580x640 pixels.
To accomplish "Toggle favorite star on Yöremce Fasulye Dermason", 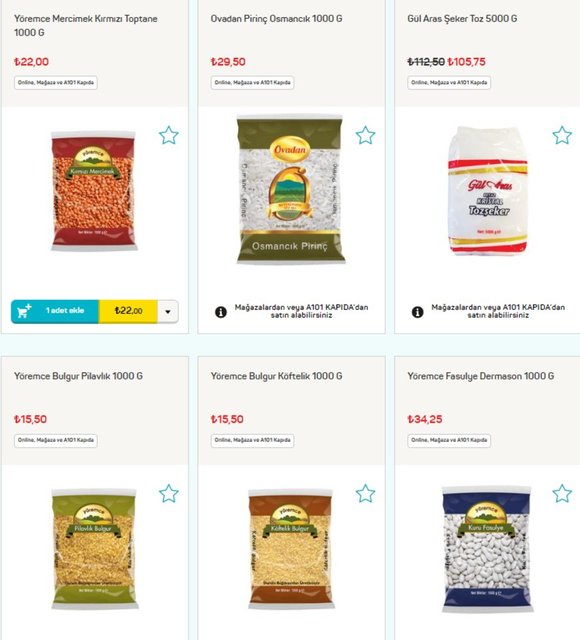I will [562, 493].
